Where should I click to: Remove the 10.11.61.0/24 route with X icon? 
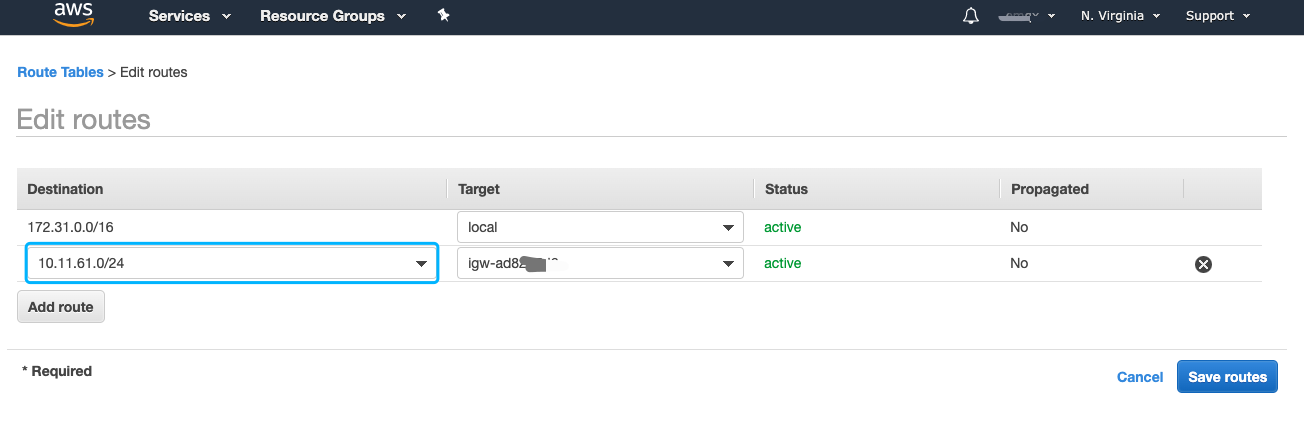[x=1203, y=264]
